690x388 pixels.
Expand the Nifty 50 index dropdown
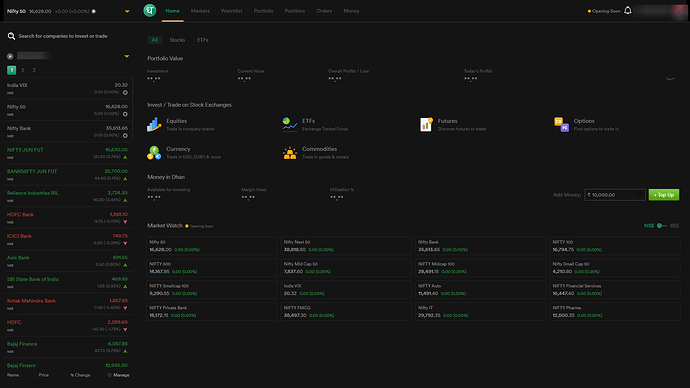[x=127, y=11]
